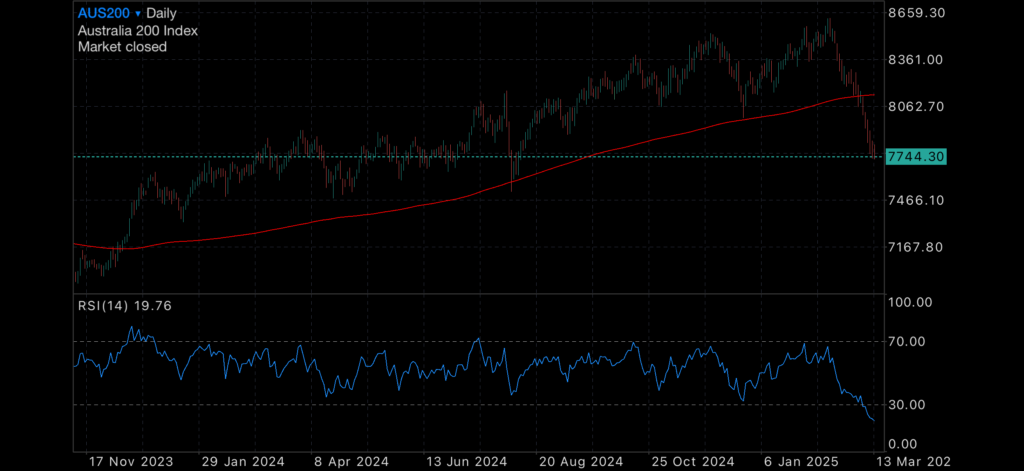This screenshot has width=1024, height=471.
Task: Click the Australia 200 Index title
Action: (x=138, y=30)
